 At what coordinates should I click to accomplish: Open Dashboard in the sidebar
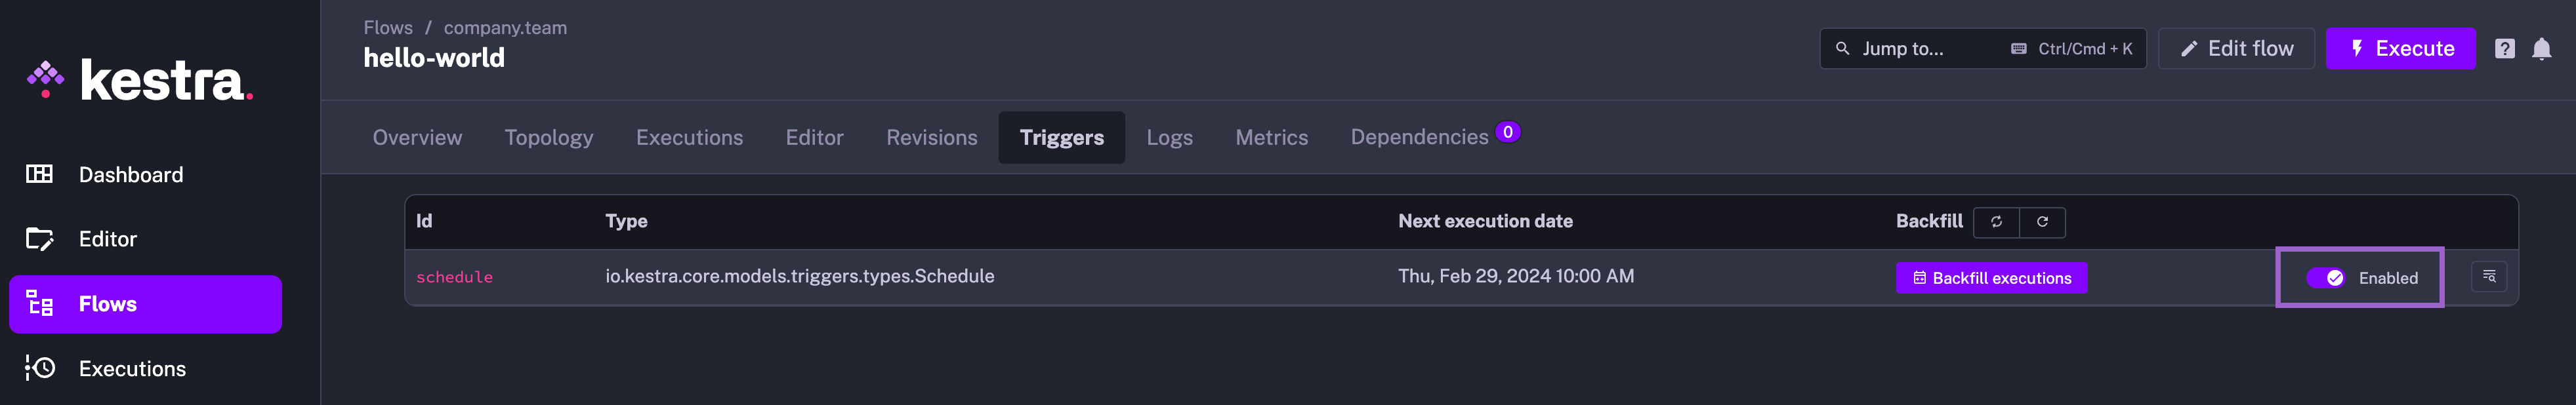pyautogui.click(x=130, y=175)
